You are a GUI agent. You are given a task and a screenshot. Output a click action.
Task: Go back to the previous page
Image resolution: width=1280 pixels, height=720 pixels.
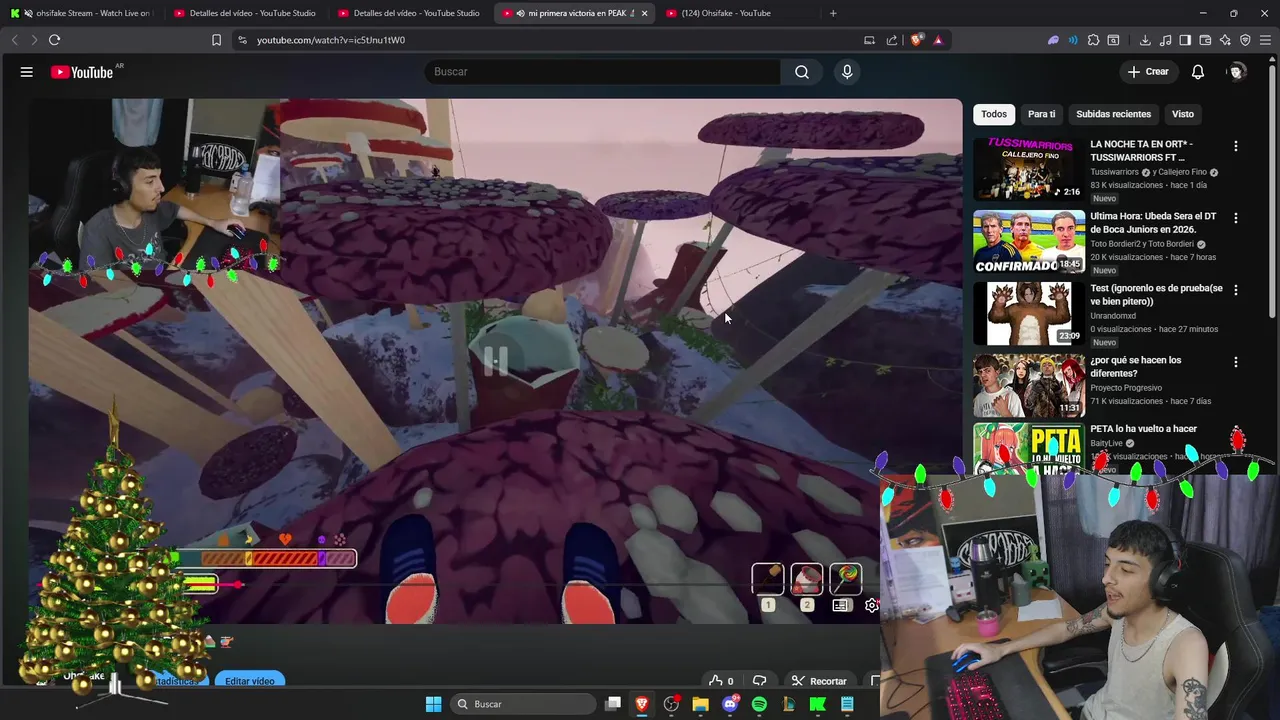tap(14, 40)
